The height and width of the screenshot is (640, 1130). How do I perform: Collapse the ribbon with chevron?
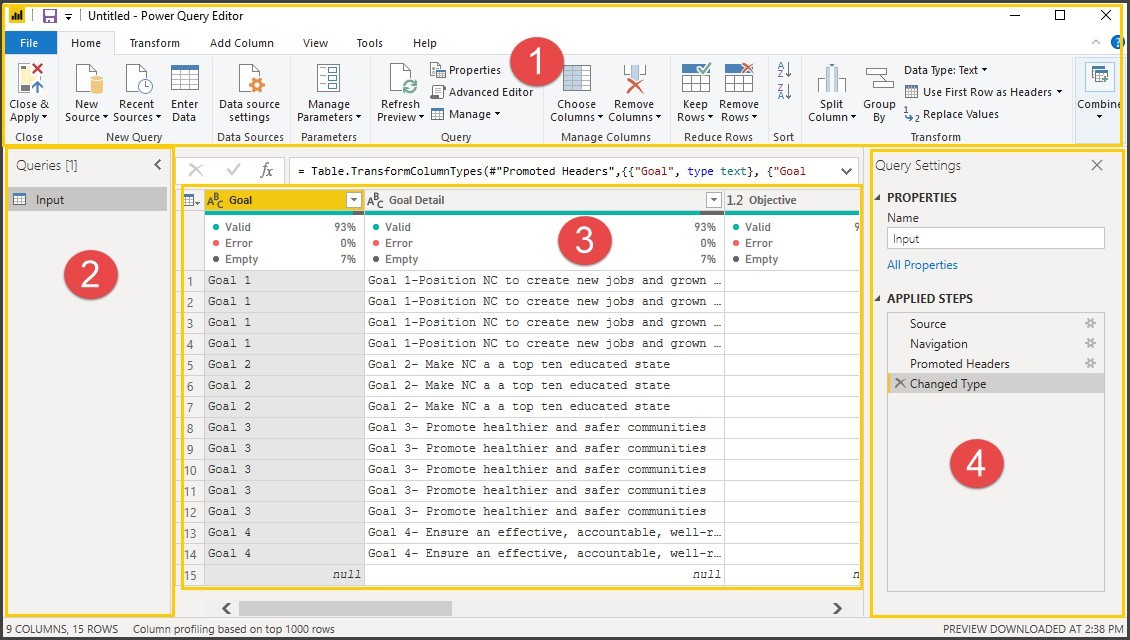1095,43
